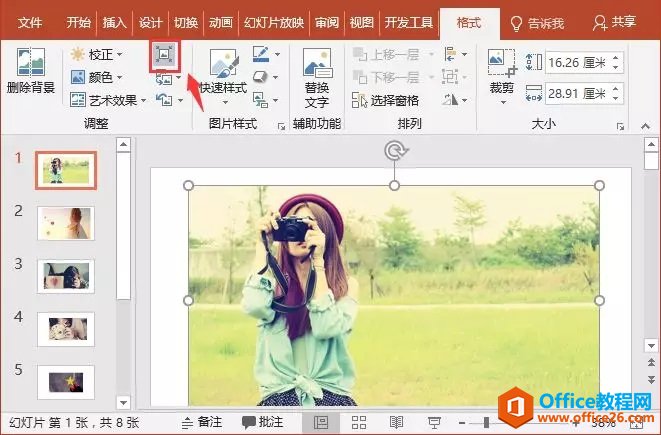
Task: Click the Alt Text (替换文字) button
Action: 317,78
